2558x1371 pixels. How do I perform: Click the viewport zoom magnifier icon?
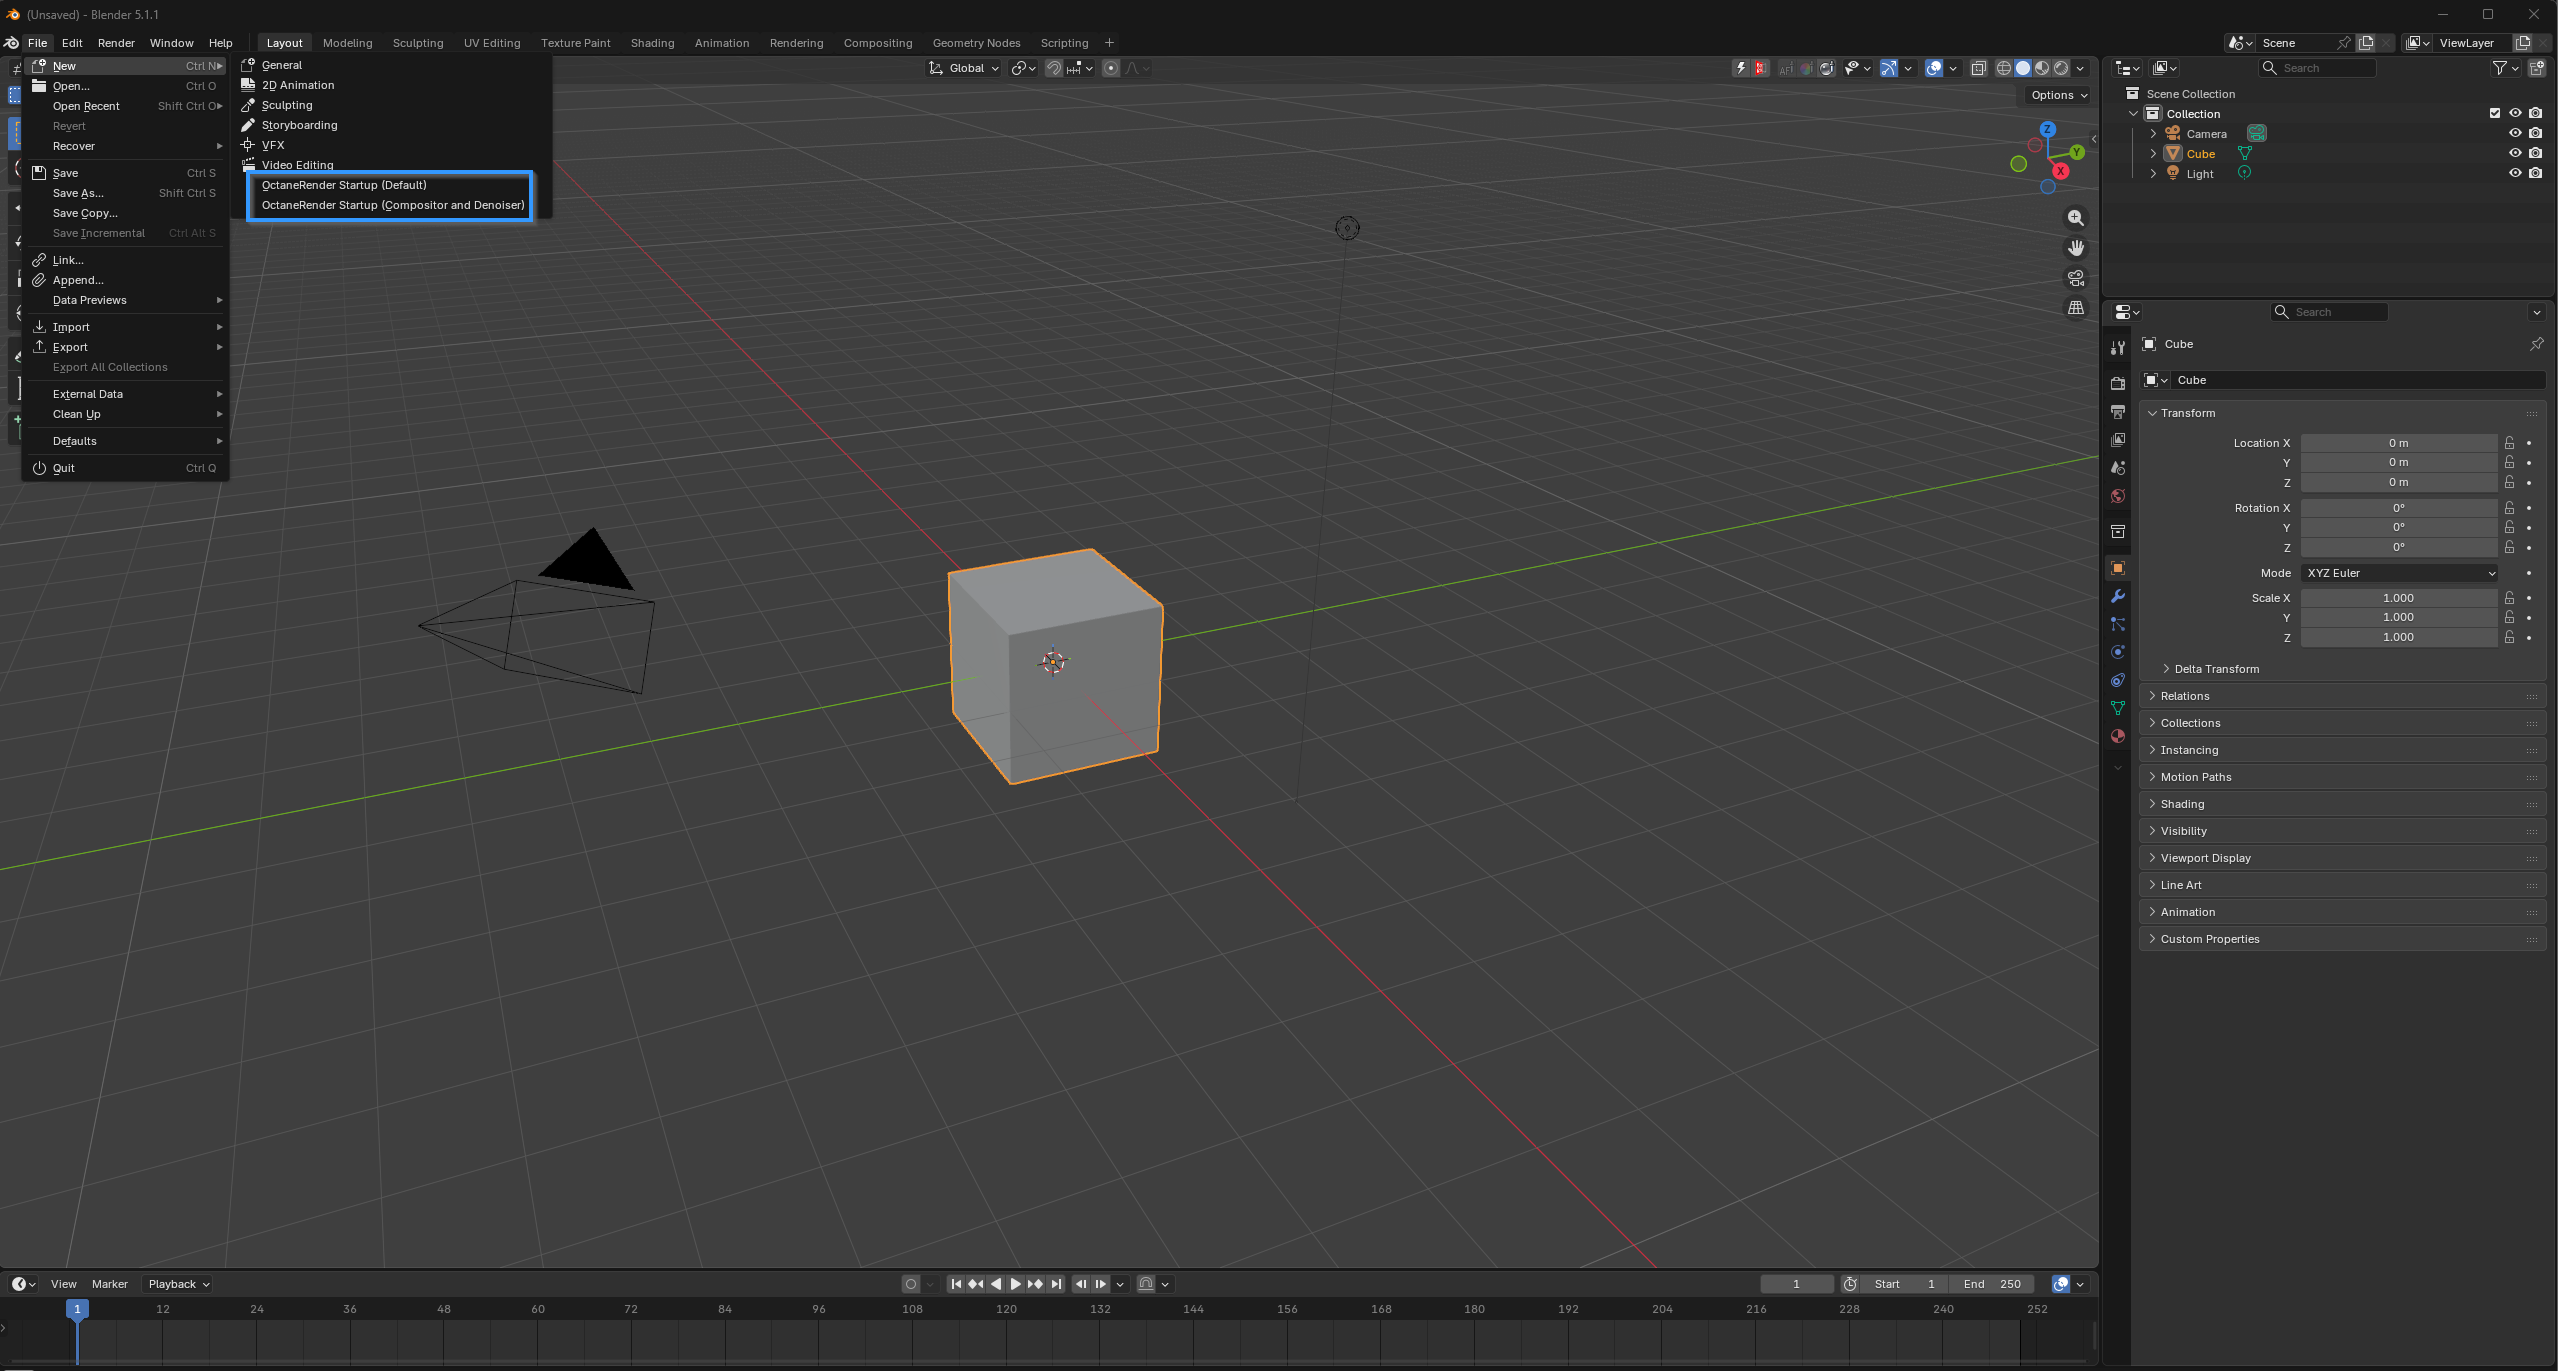pos(2076,218)
